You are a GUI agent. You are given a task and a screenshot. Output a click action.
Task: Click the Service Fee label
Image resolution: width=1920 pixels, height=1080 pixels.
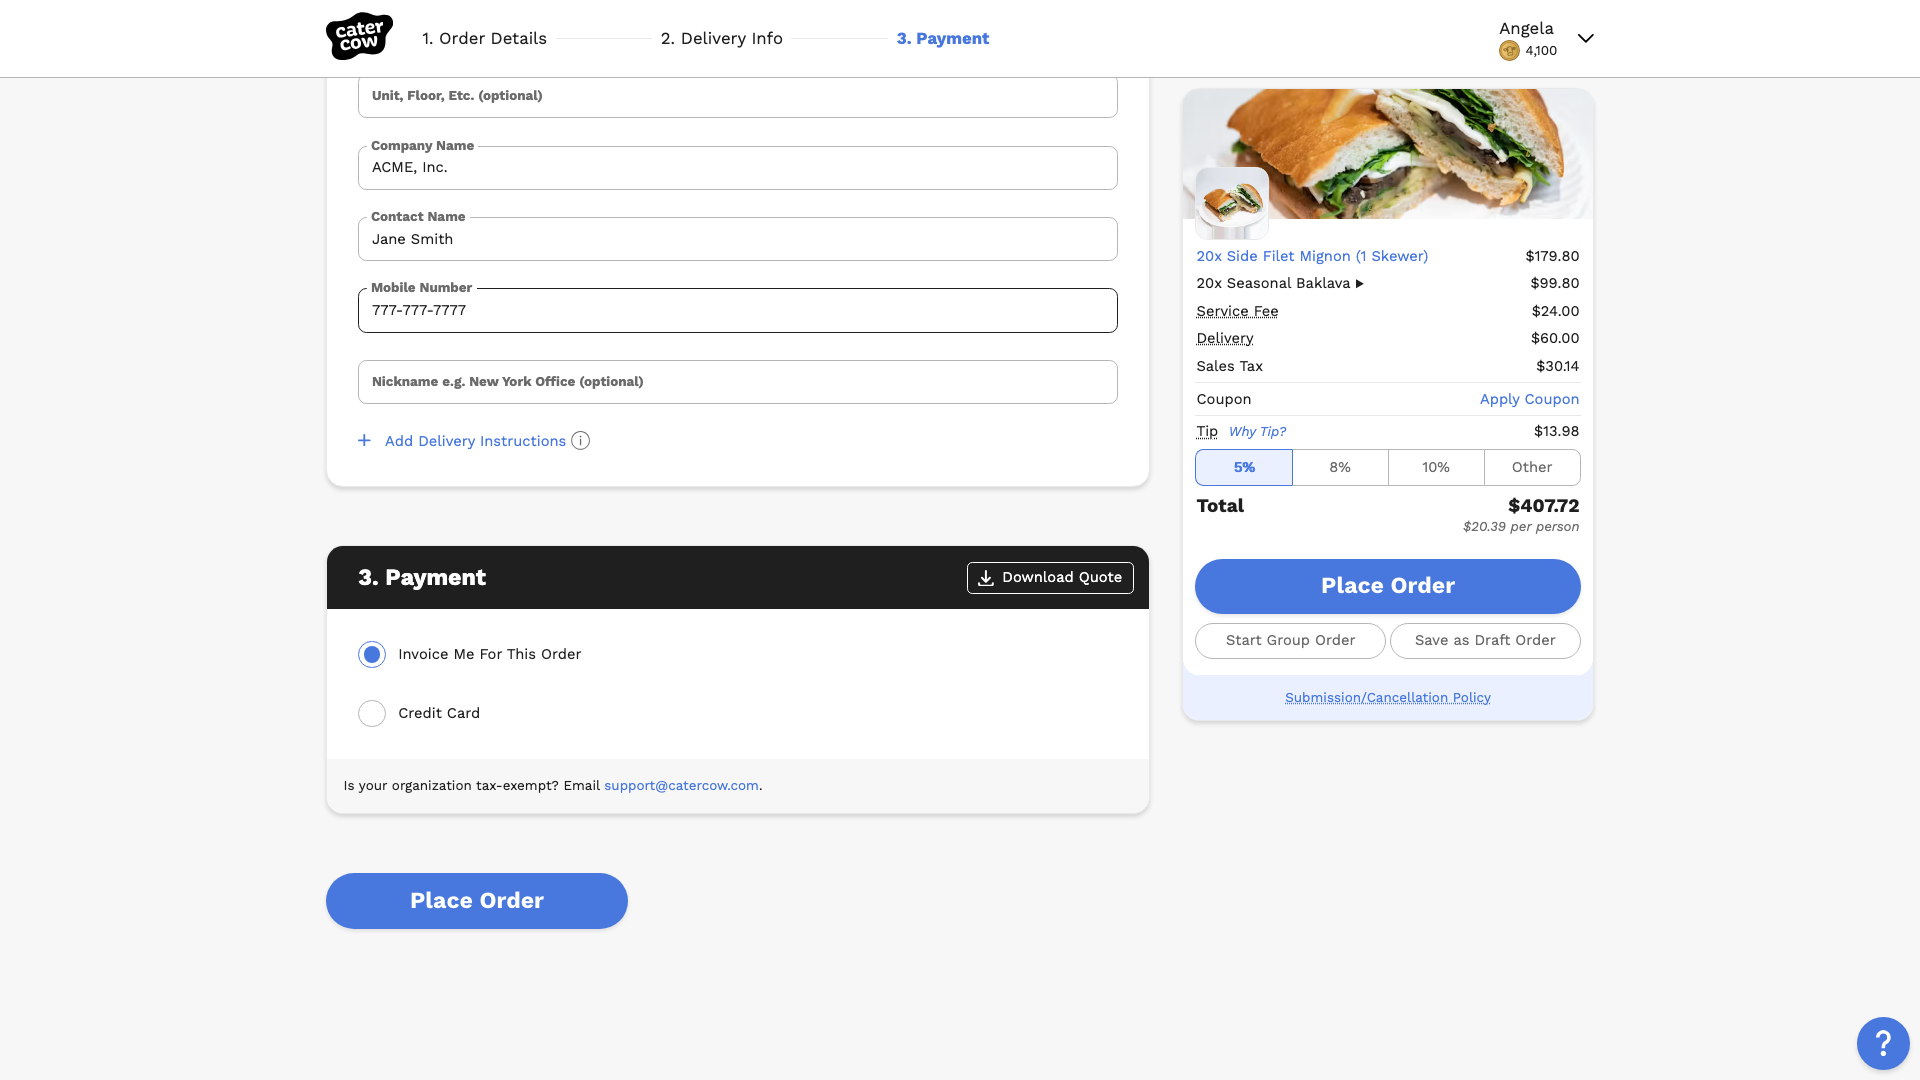tap(1237, 312)
